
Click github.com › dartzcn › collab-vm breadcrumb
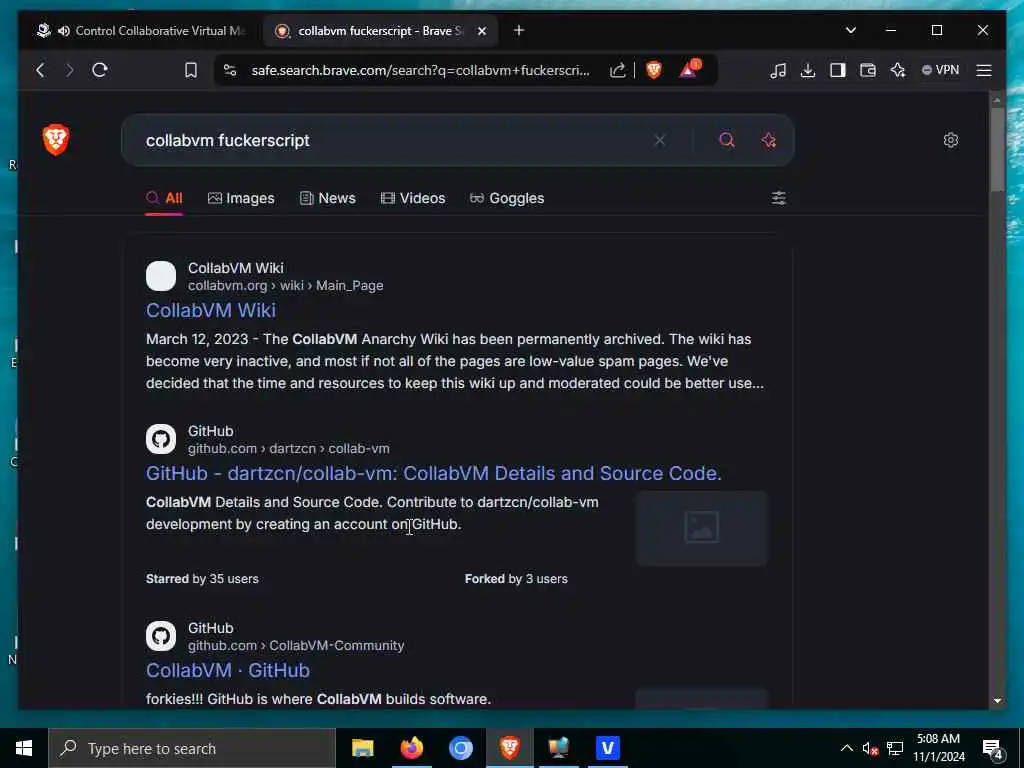(289, 449)
